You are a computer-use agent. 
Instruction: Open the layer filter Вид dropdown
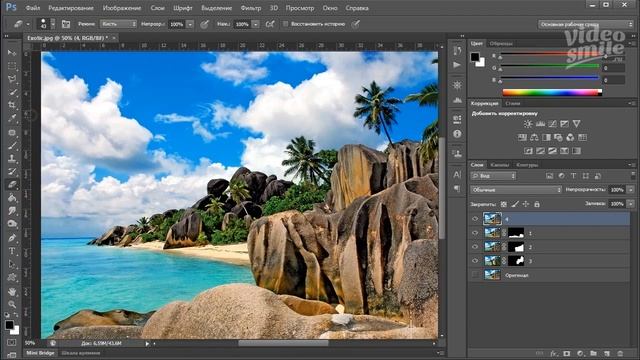493,176
